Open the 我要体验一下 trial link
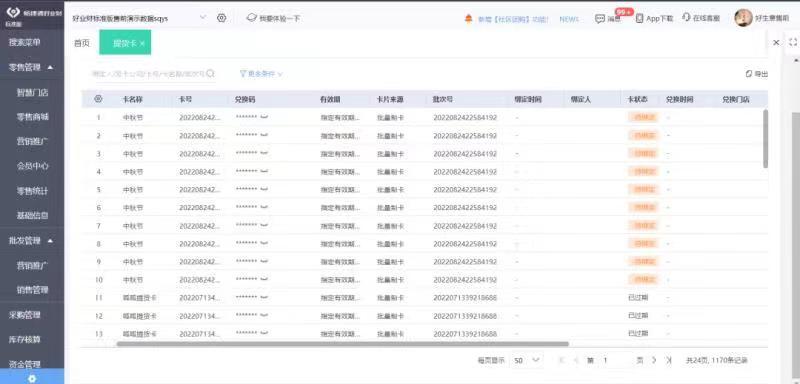The width and height of the screenshot is (800, 384). click(x=273, y=18)
